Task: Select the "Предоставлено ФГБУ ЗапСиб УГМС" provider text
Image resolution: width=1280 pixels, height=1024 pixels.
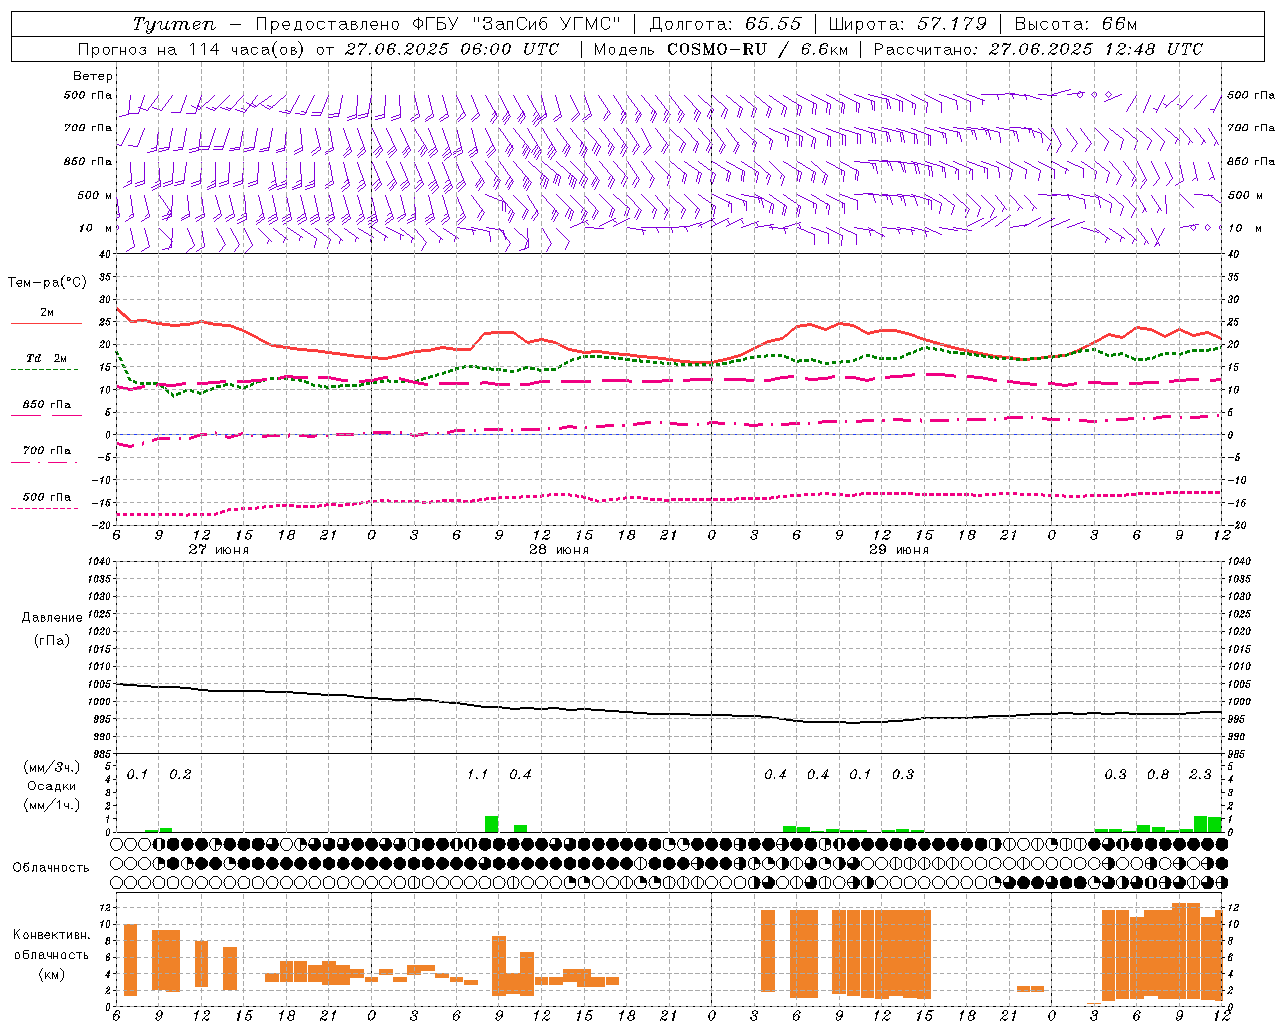Action: pyautogui.click(x=438, y=24)
